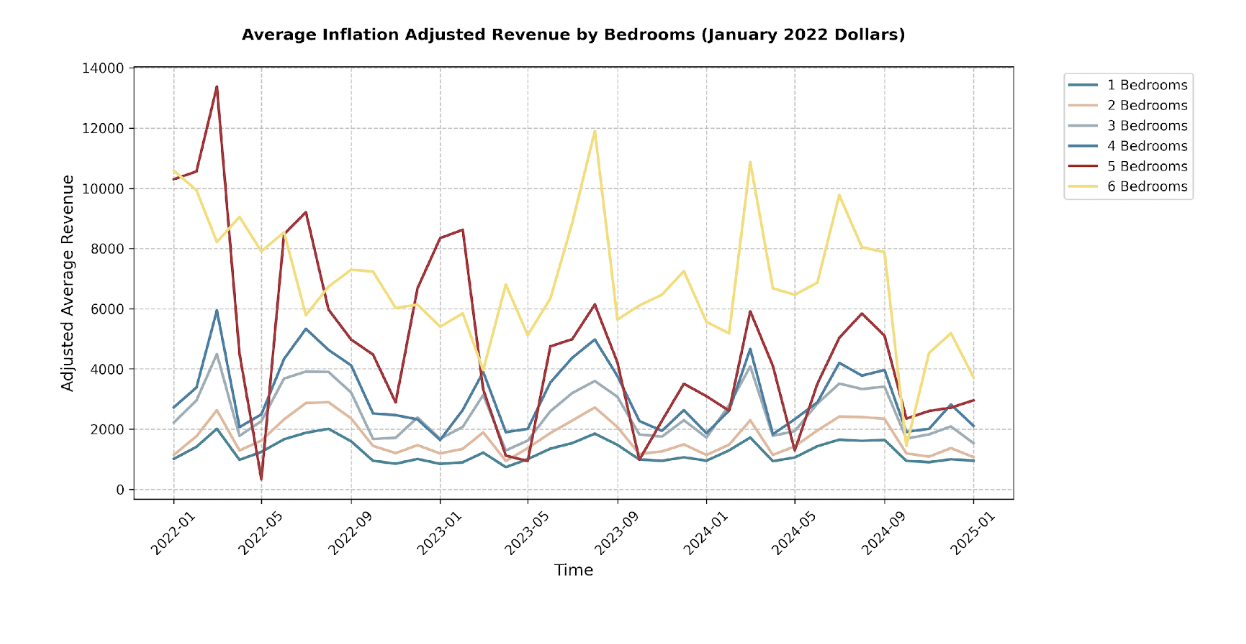Click the Time x-axis label
1246x644 pixels.
573,570
